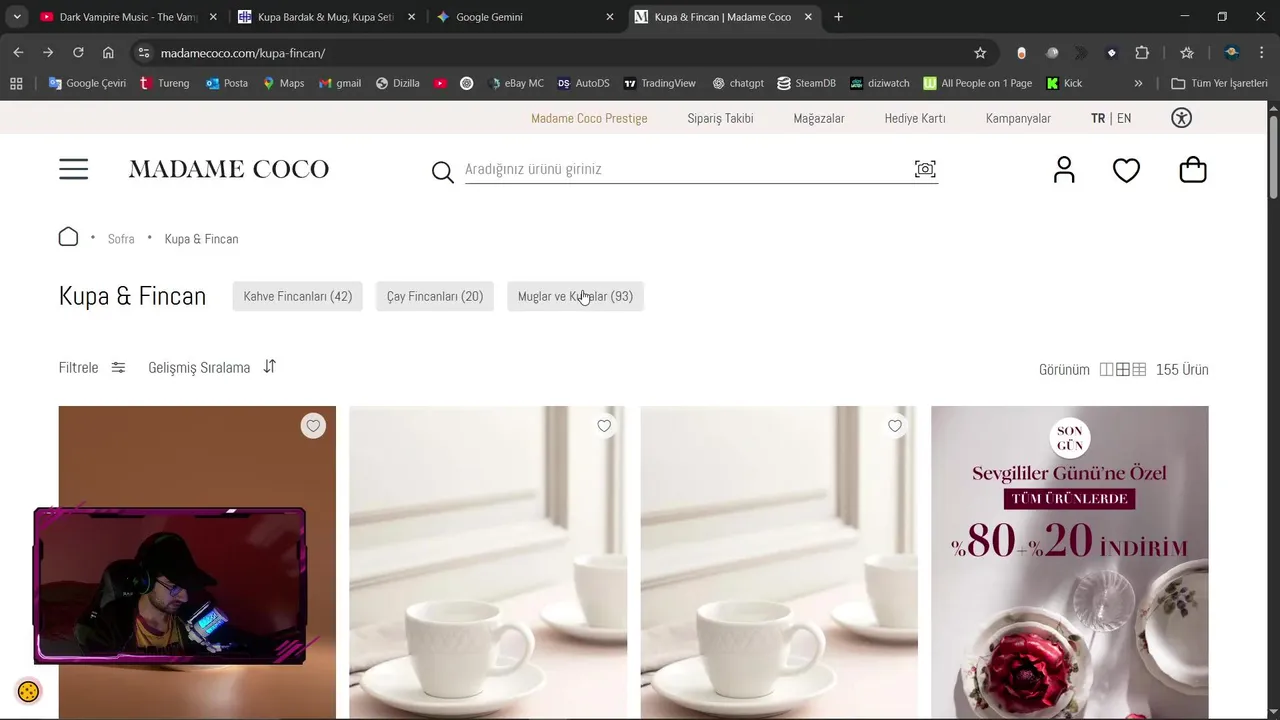The width and height of the screenshot is (1280, 720).
Task: Go forward one page in the browser
Action: click(48, 53)
